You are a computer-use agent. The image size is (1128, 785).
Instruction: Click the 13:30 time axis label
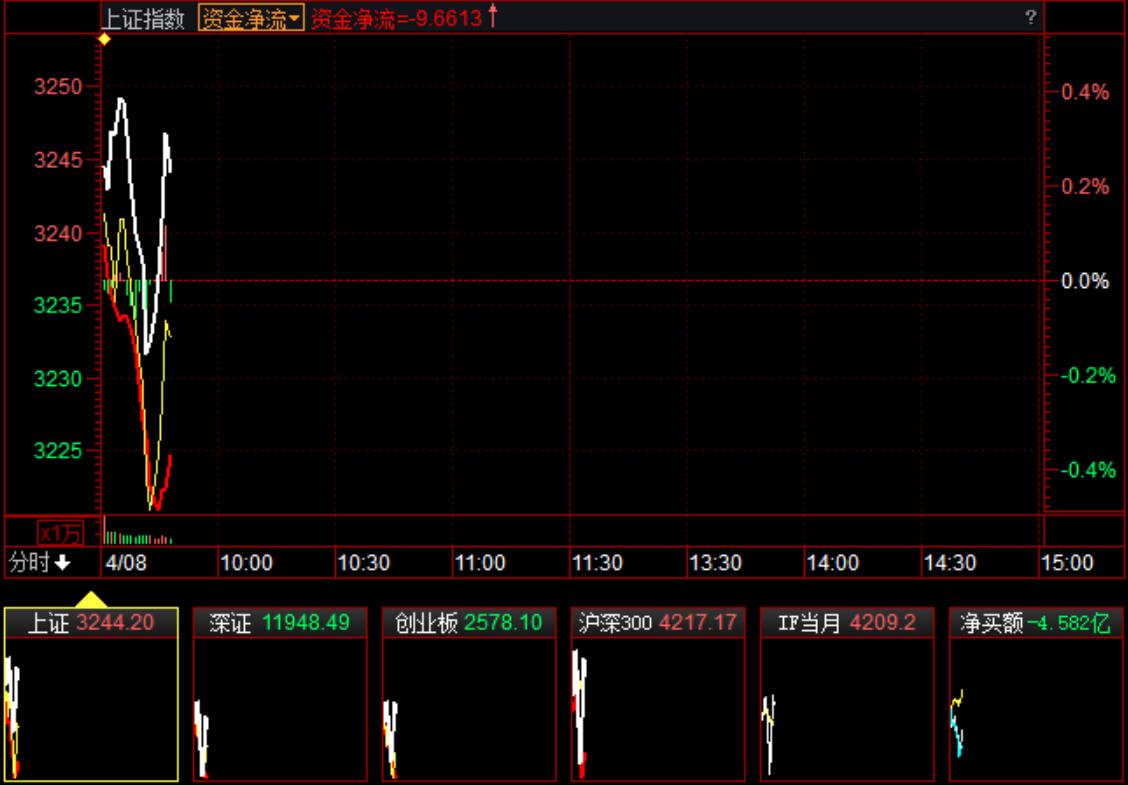click(x=715, y=563)
